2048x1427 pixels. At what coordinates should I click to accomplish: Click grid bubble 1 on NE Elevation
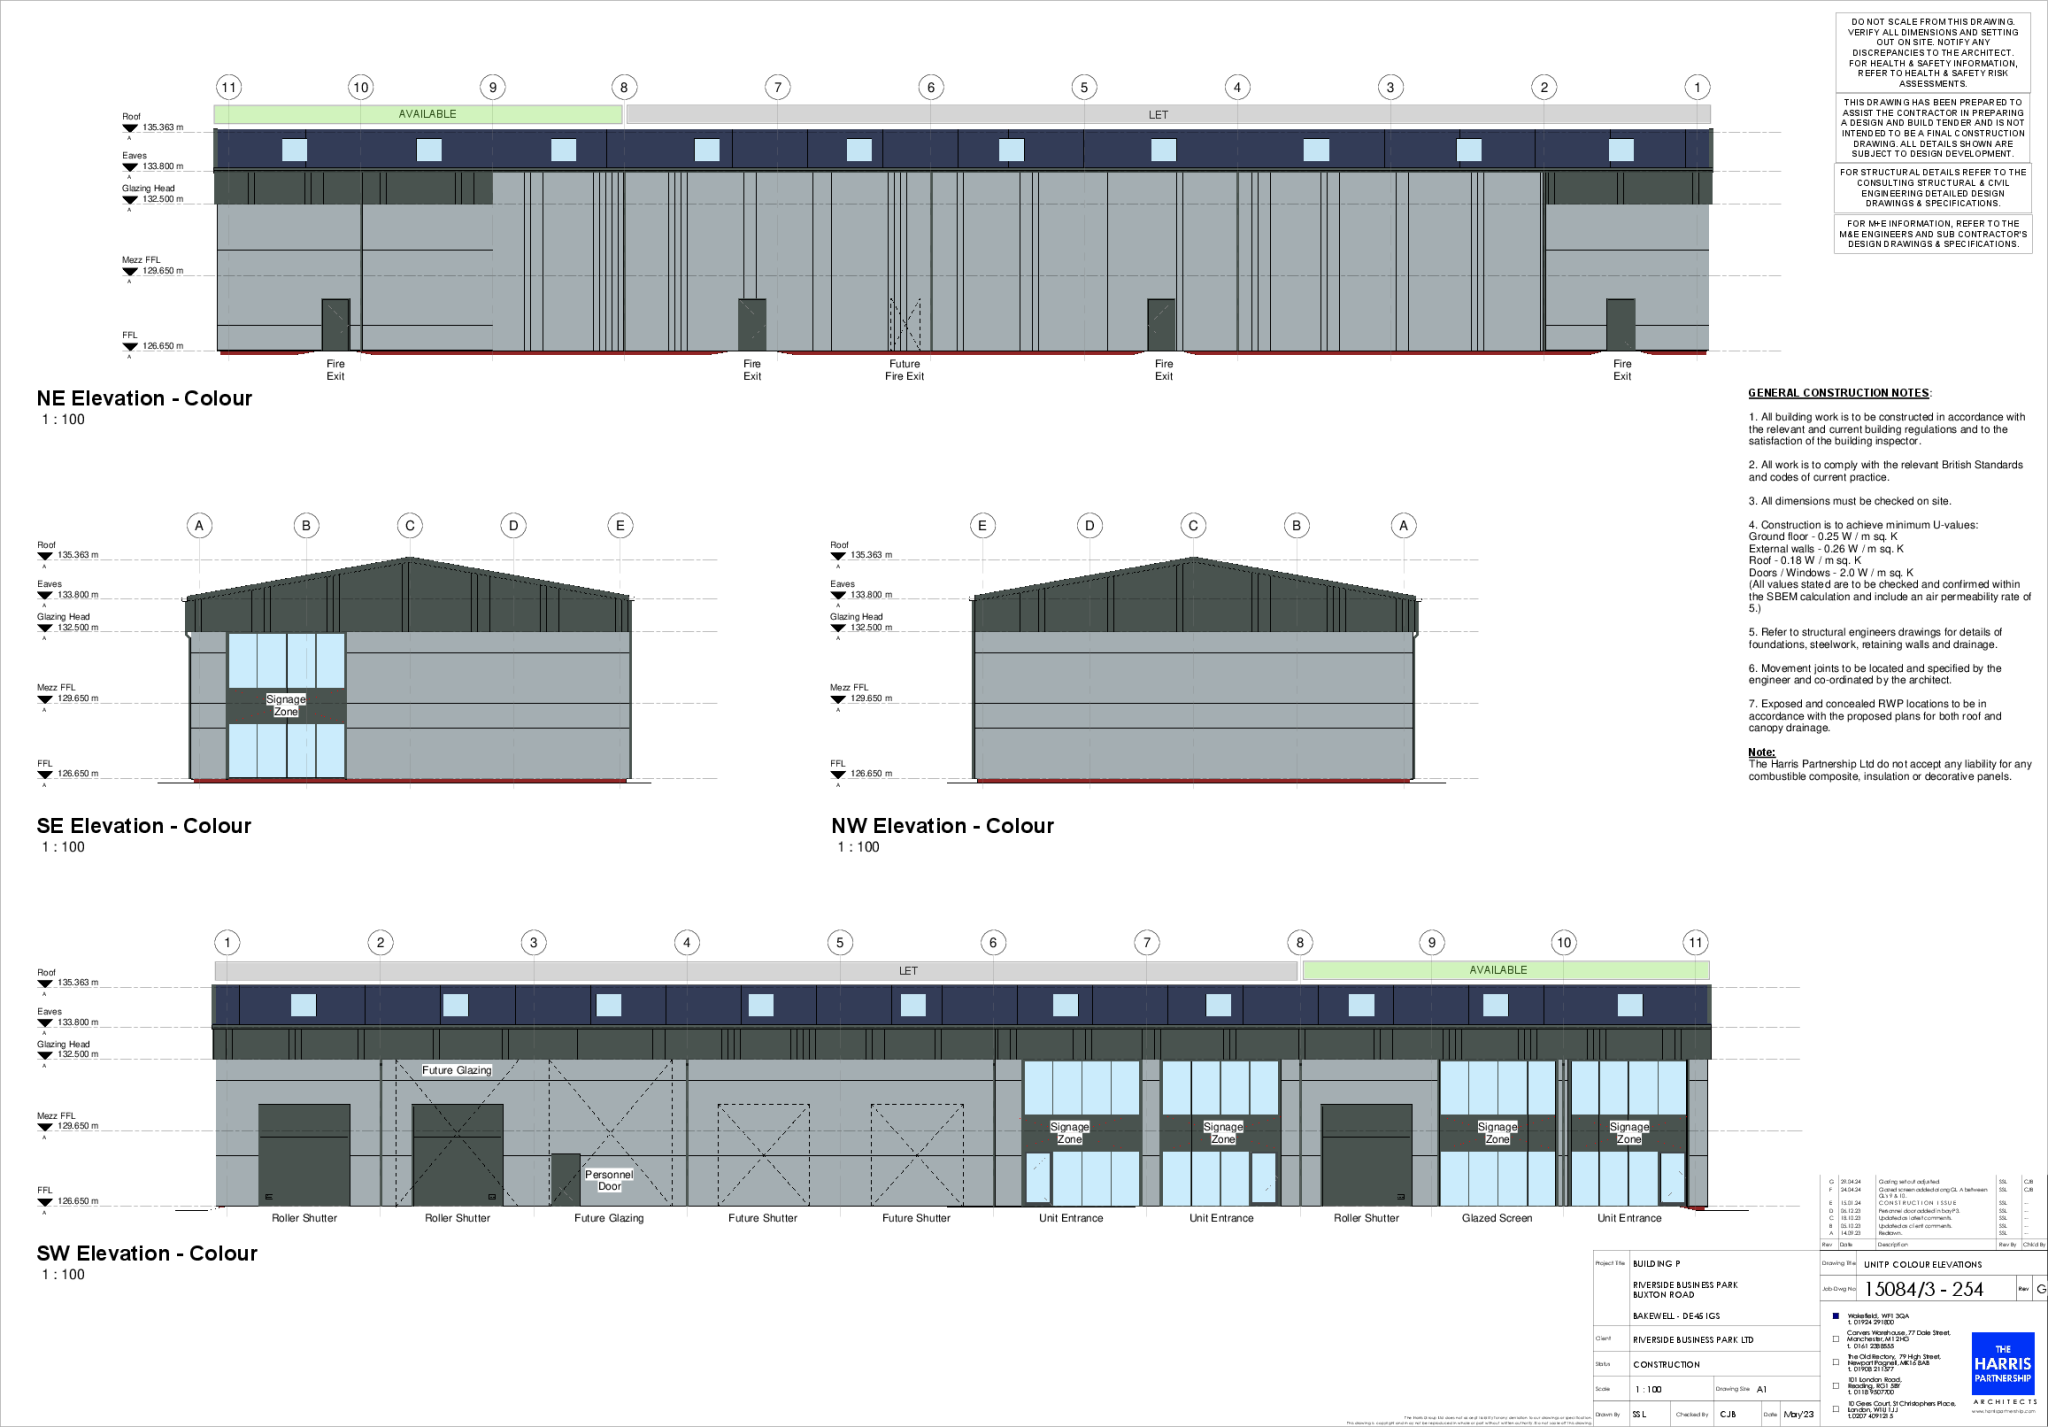tap(1697, 87)
